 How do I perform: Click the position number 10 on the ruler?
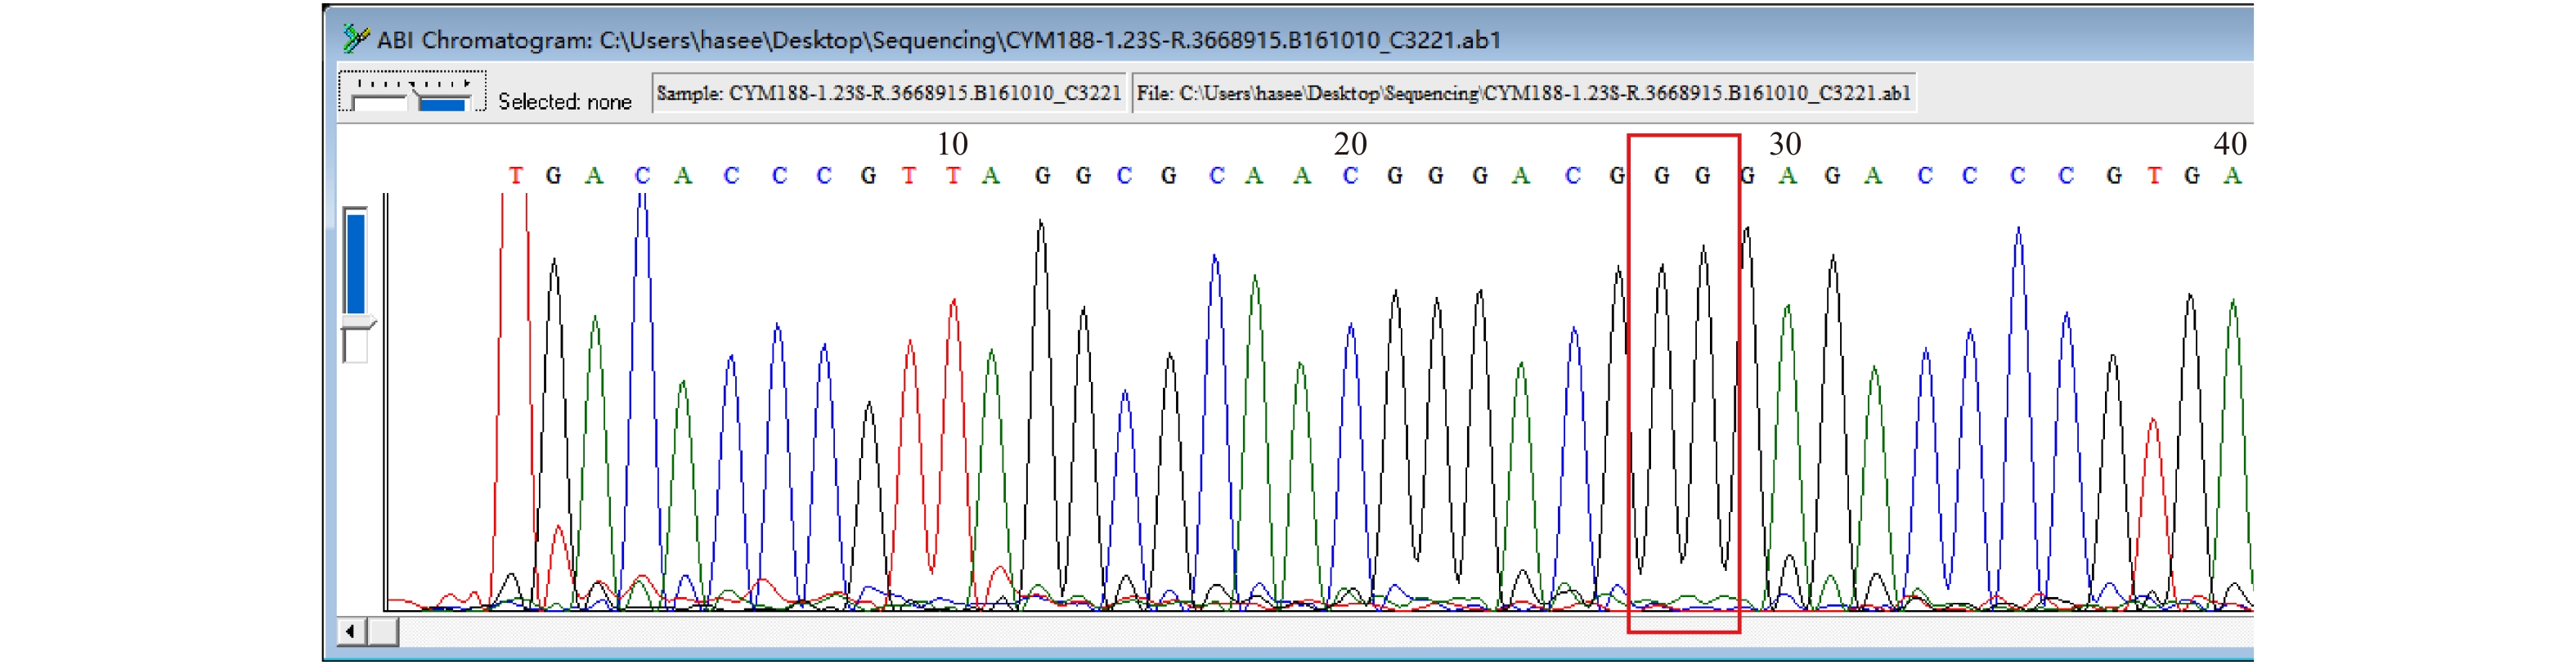point(952,144)
